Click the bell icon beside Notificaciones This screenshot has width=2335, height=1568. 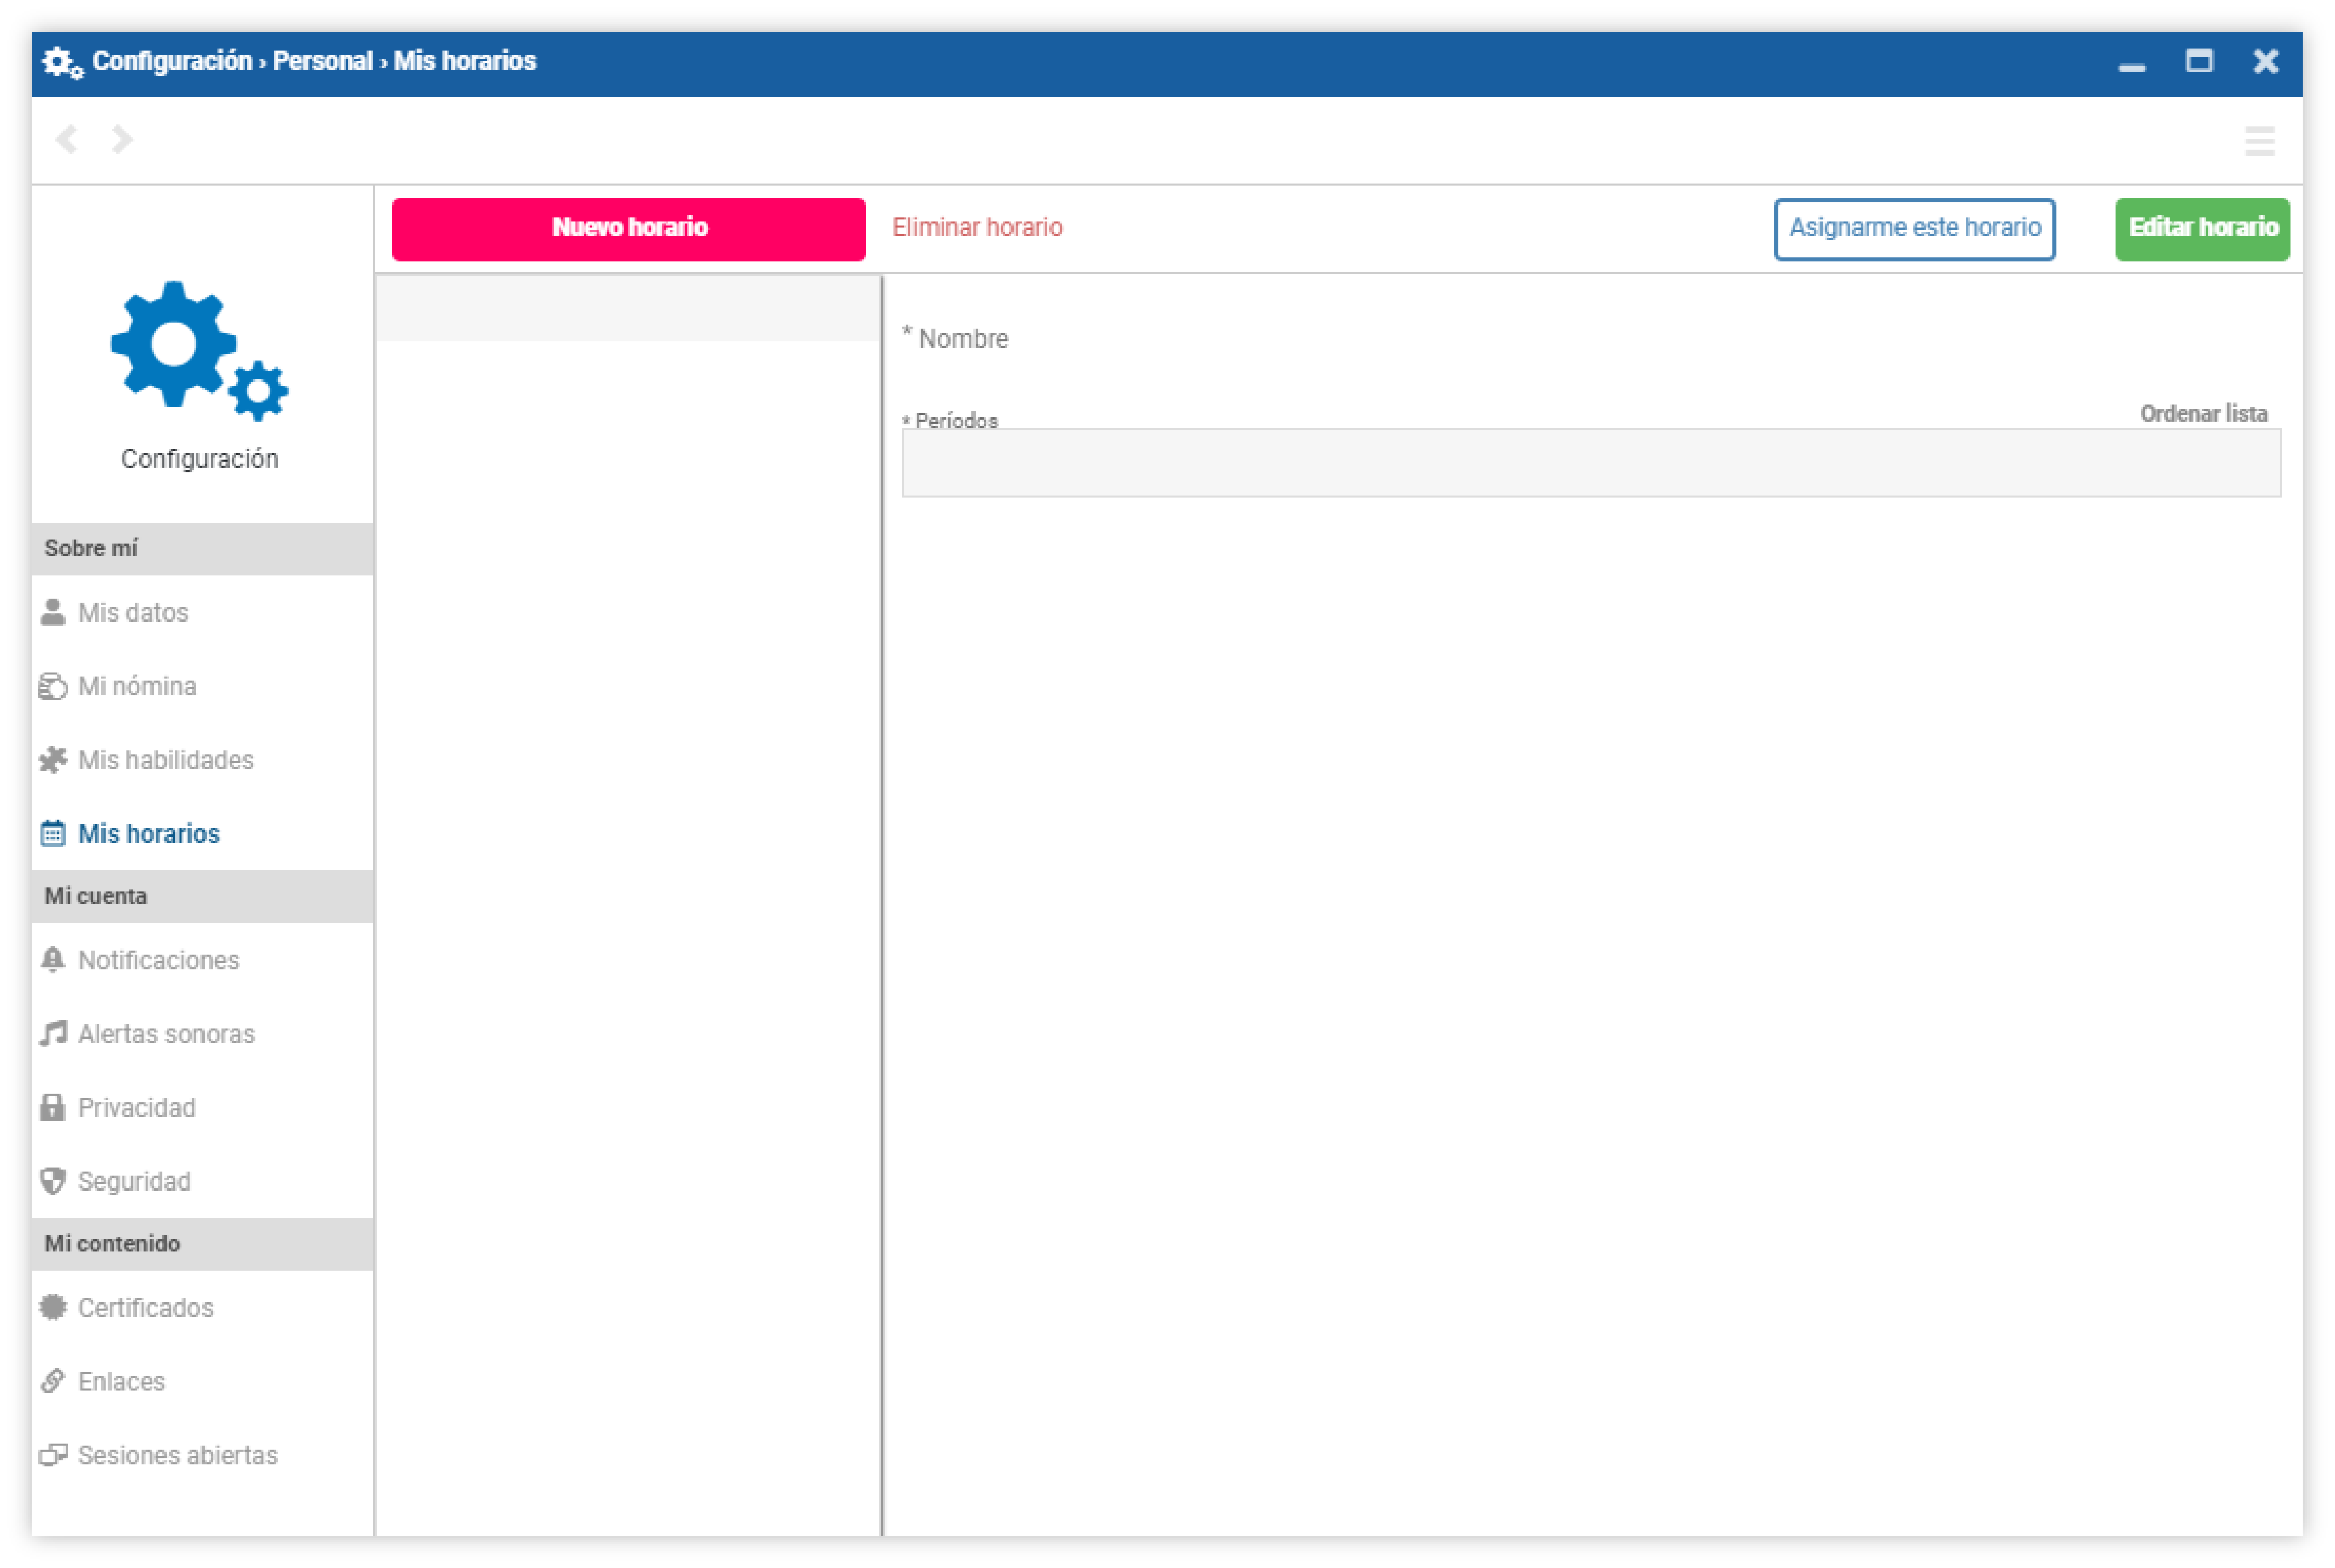tap(53, 960)
